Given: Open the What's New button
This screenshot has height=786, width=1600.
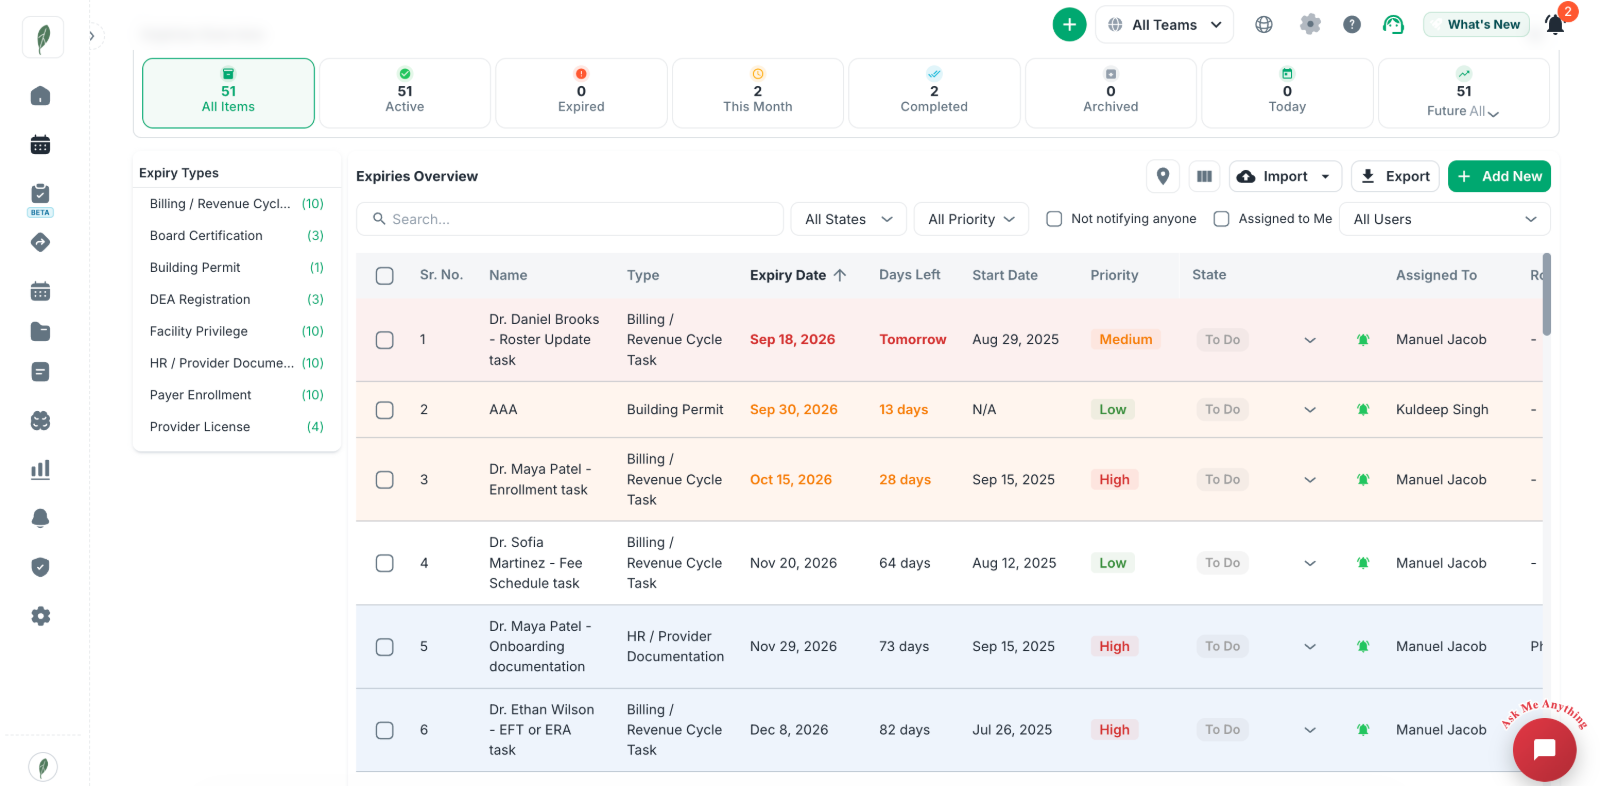Looking at the screenshot, I should point(1476,25).
